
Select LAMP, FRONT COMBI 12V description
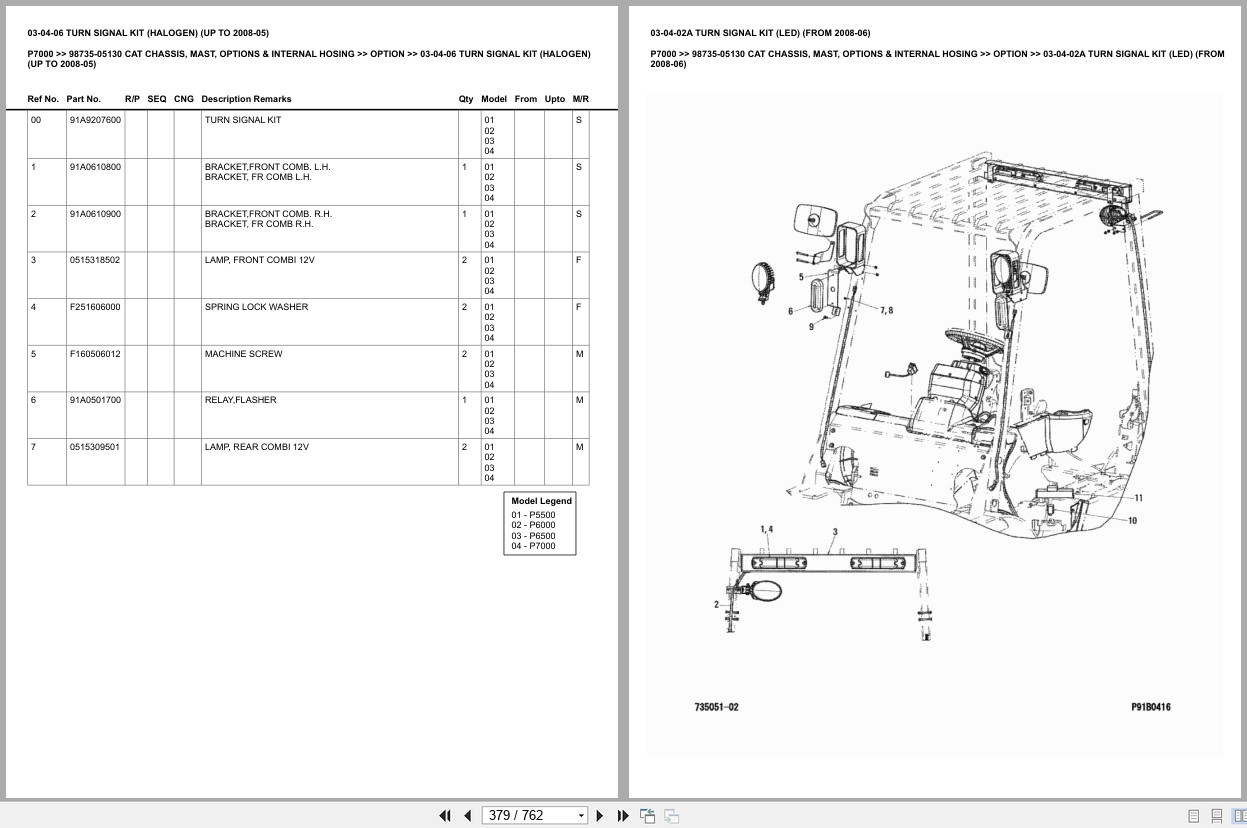pyautogui.click(x=260, y=260)
